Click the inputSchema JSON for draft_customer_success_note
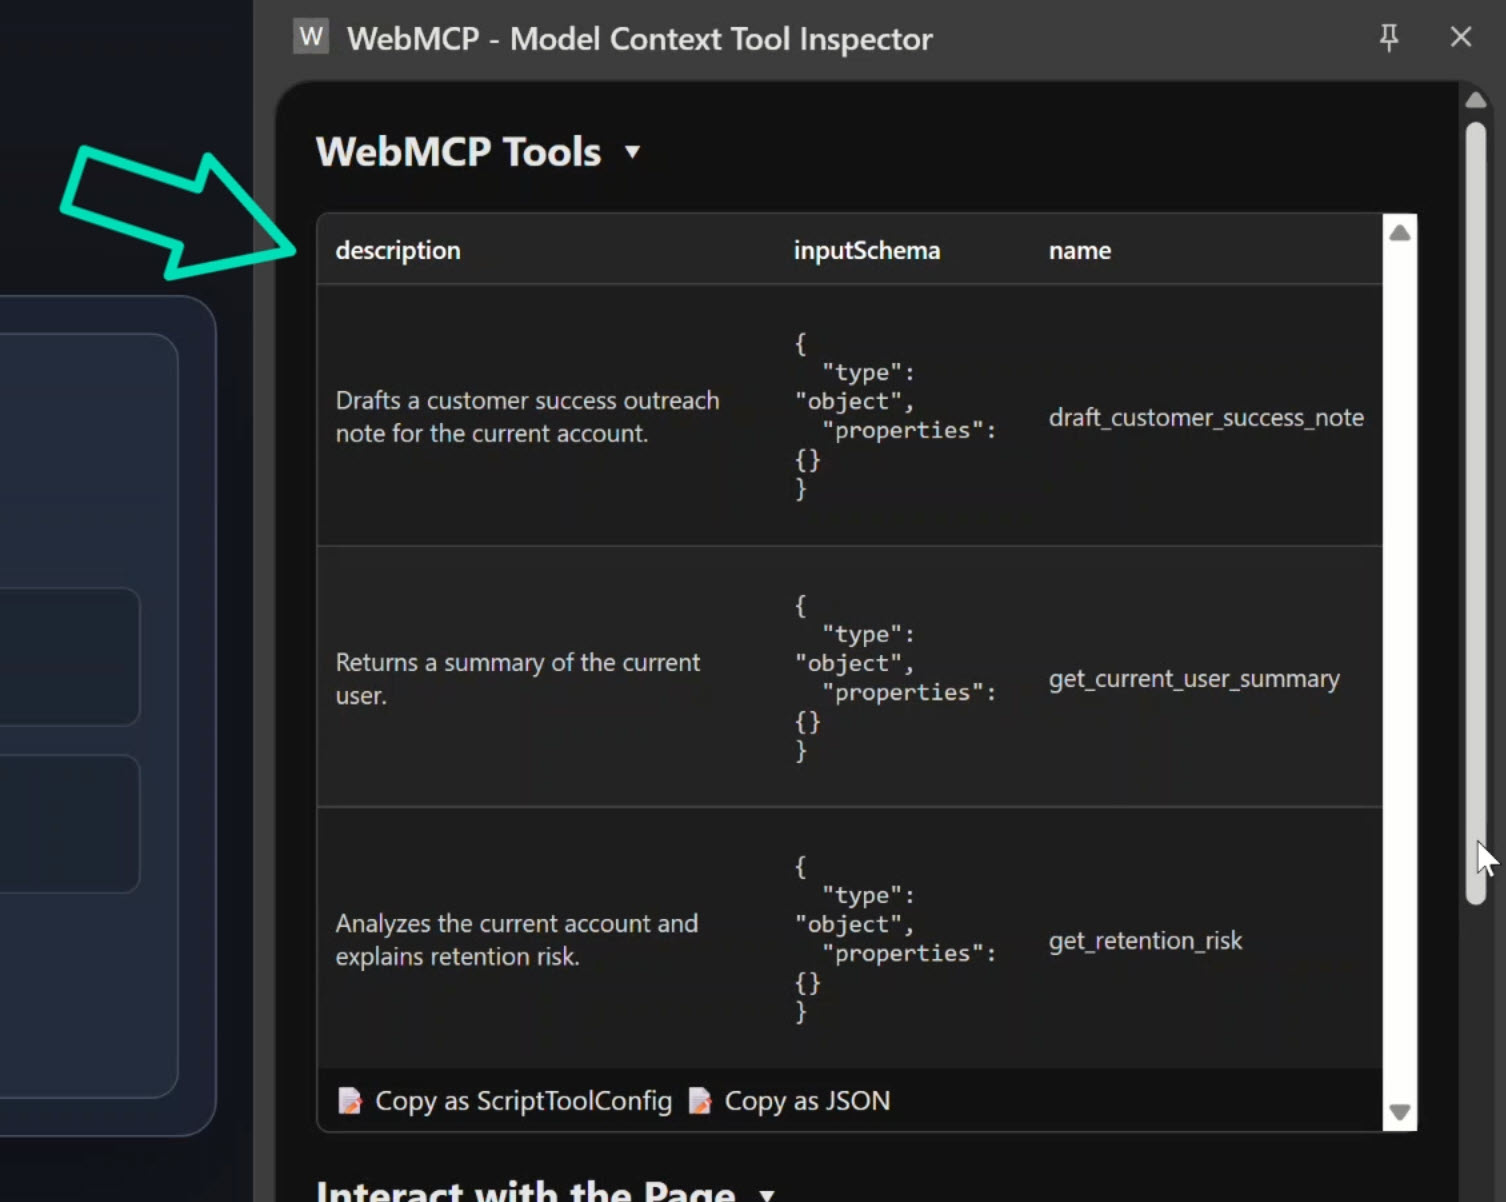Viewport: 1506px width, 1202px height. click(895, 416)
